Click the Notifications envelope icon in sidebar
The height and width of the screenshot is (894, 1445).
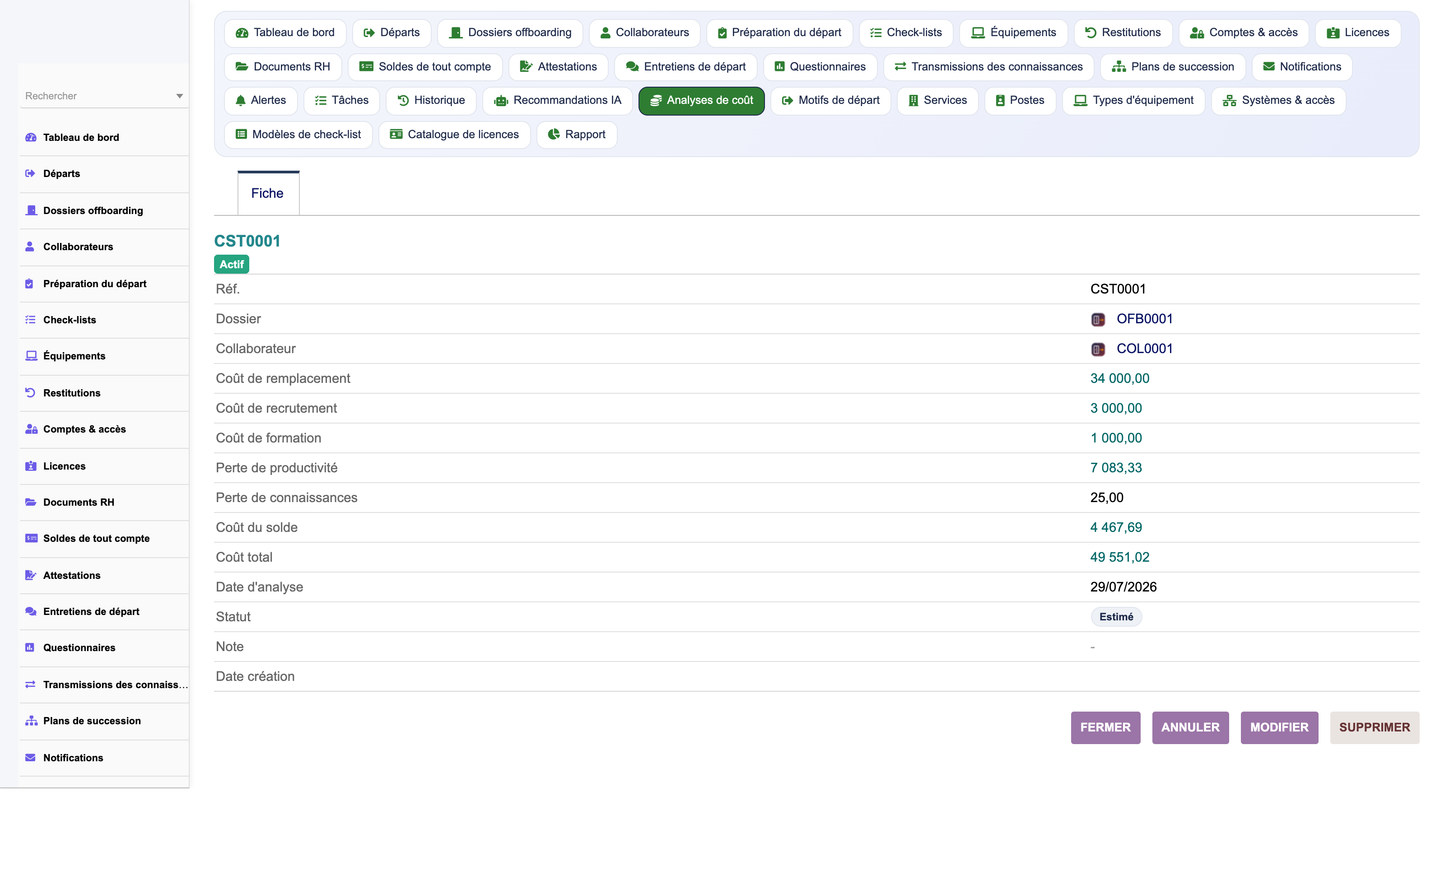pos(31,758)
